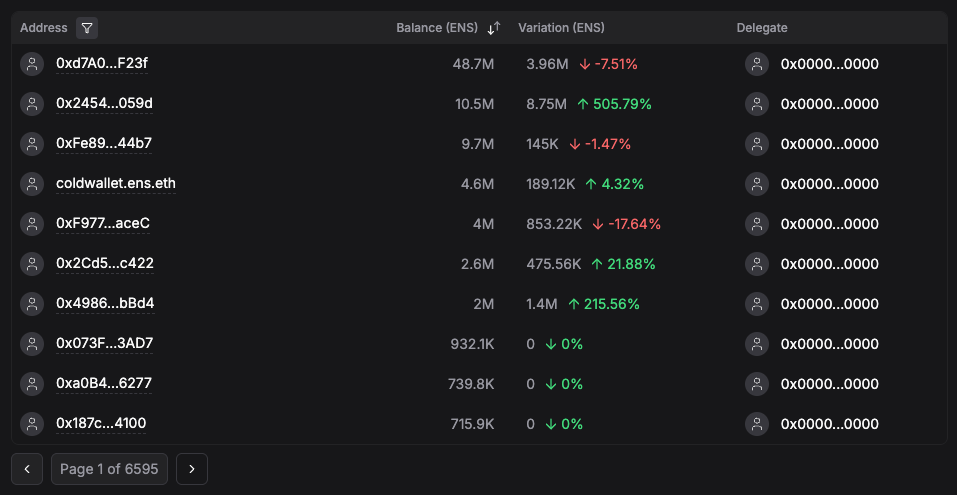Go to the previous page arrow
The image size is (957, 495).
tap(27, 469)
